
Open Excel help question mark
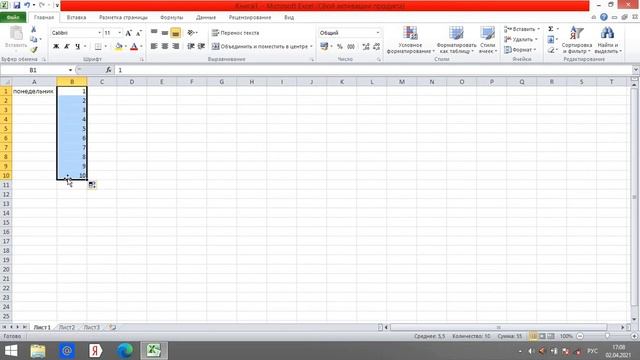coord(604,17)
